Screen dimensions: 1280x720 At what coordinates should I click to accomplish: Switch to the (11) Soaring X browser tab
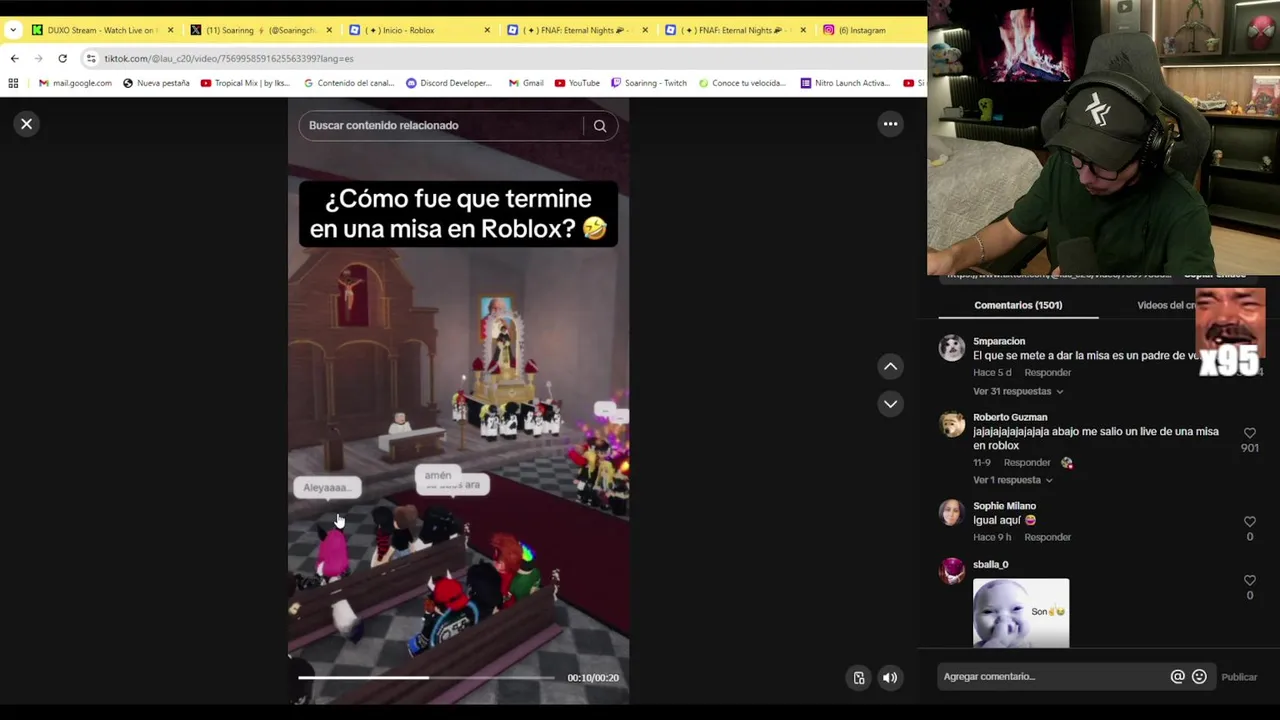260,30
